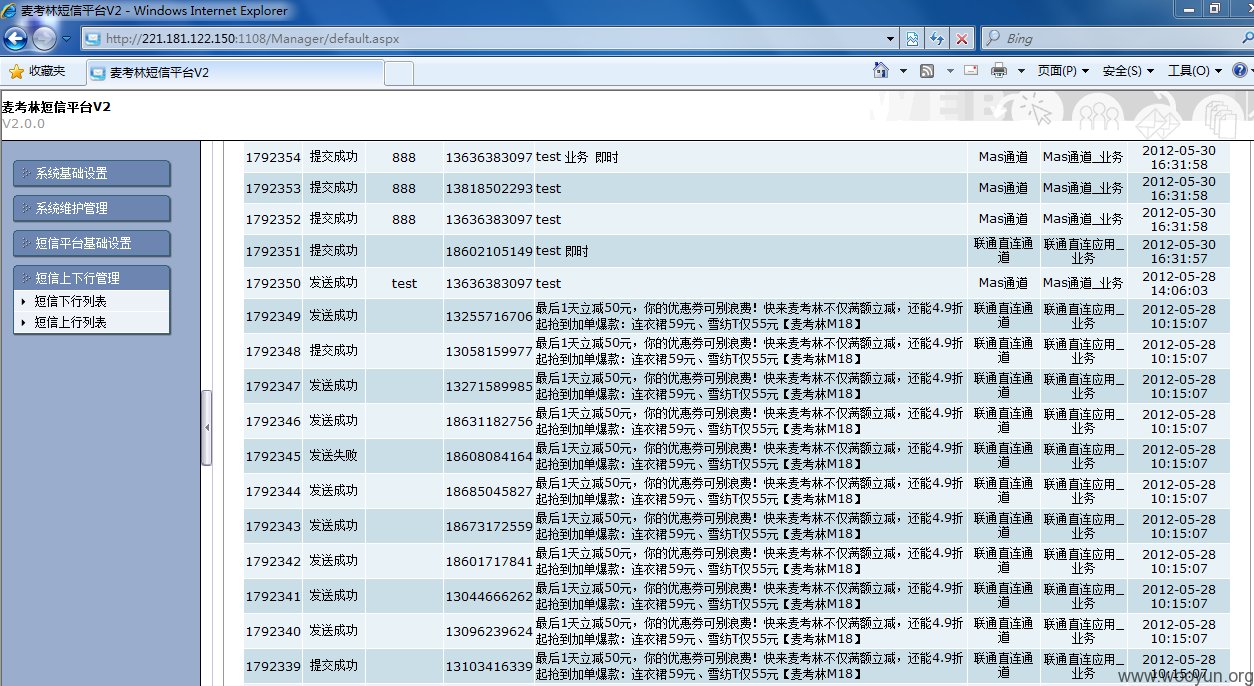Click 联通直连通道 cell in row 1792351
Viewport: 1254px width, 686px height.
(x=1003, y=251)
